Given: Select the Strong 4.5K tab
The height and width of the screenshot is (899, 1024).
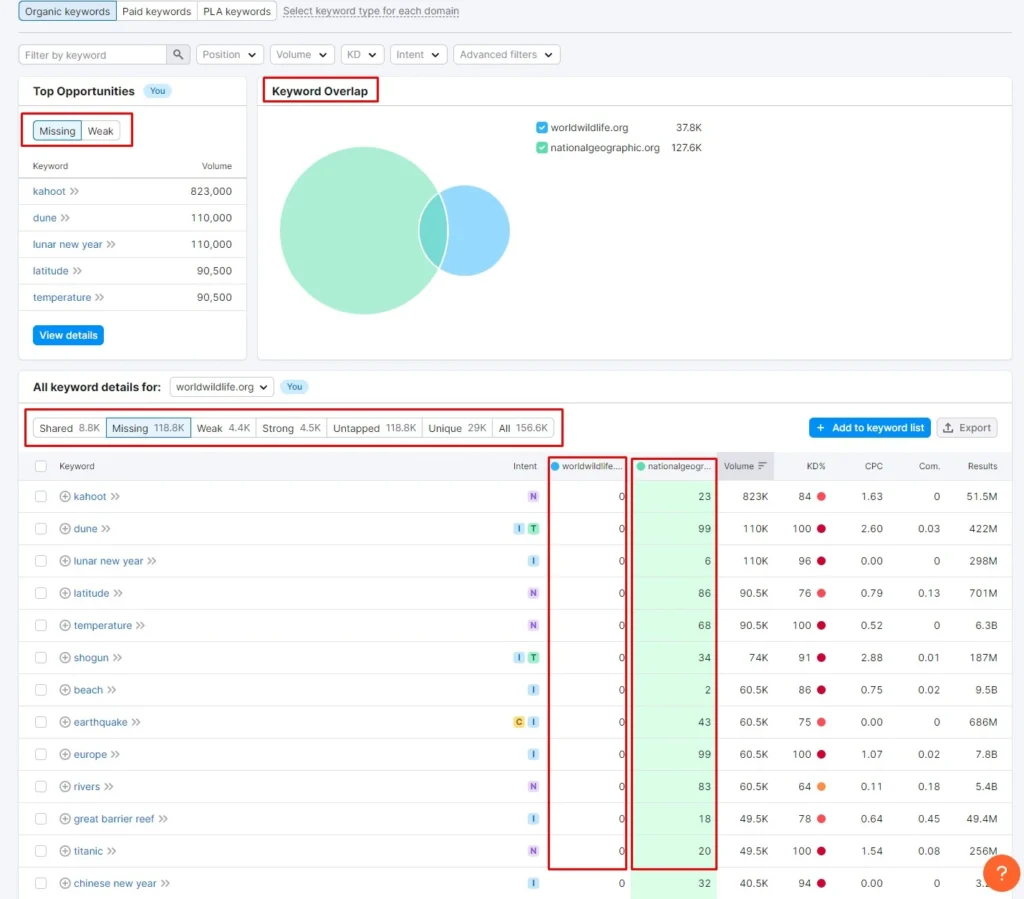Looking at the screenshot, I should 291,428.
